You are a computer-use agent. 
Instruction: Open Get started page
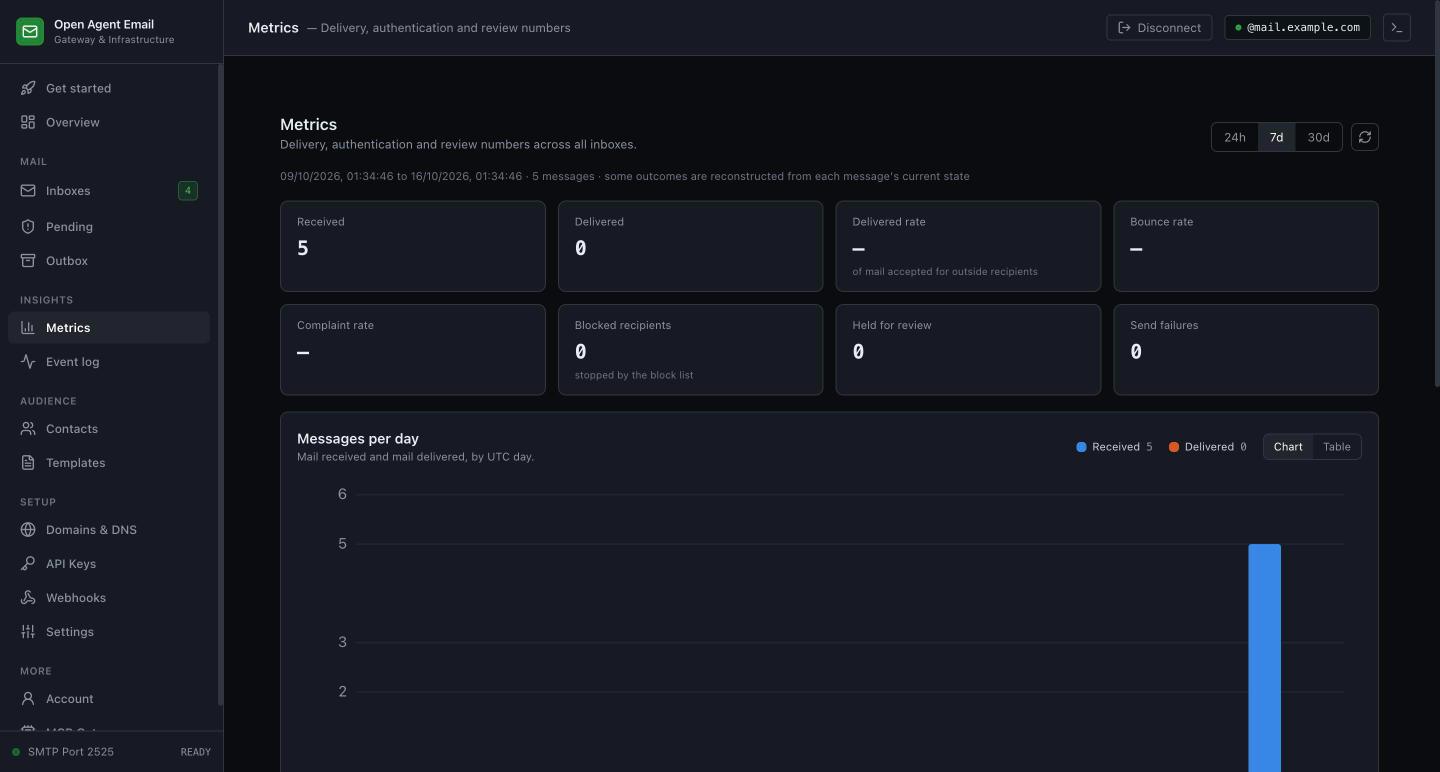pyautogui.click(x=109, y=88)
